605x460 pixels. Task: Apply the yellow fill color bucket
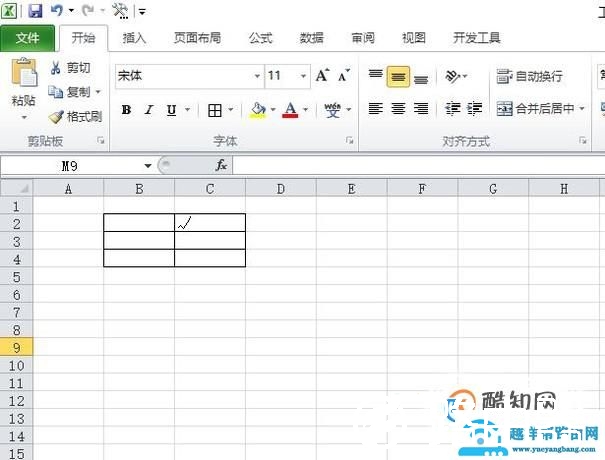tap(258, 110)
